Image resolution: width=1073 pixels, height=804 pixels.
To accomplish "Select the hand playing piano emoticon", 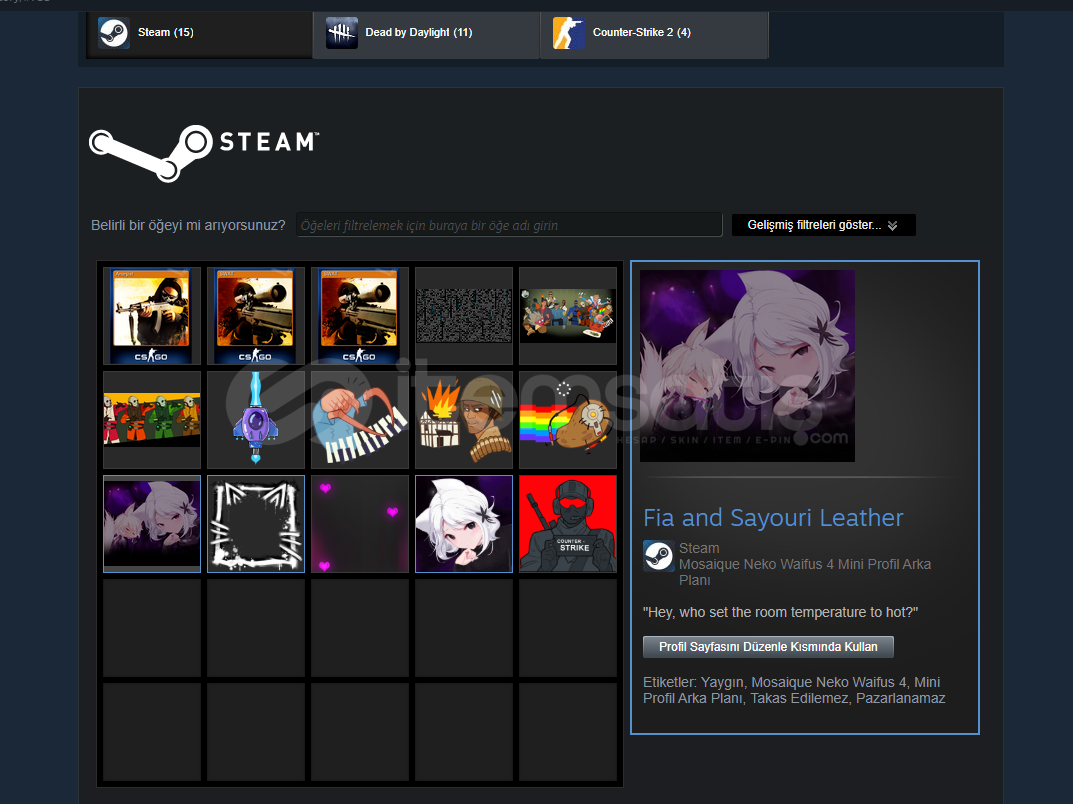I will [x=360, y=420].
